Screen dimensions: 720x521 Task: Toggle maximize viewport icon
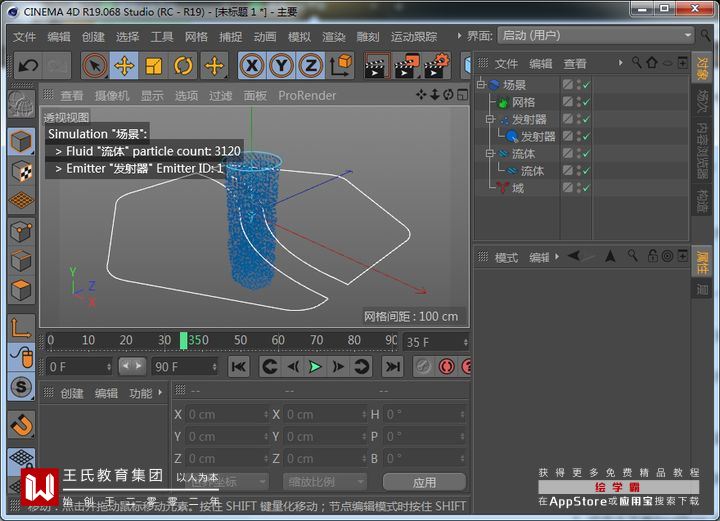pos(463,95)
